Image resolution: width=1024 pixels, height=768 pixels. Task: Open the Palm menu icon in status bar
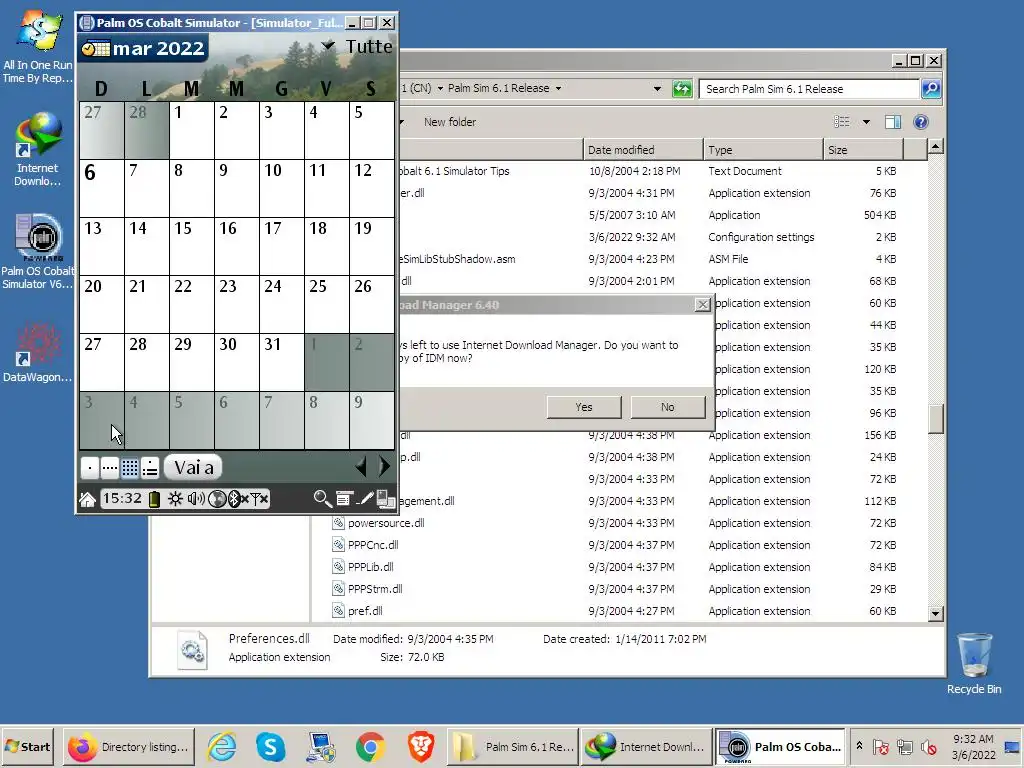pos(344,499)
